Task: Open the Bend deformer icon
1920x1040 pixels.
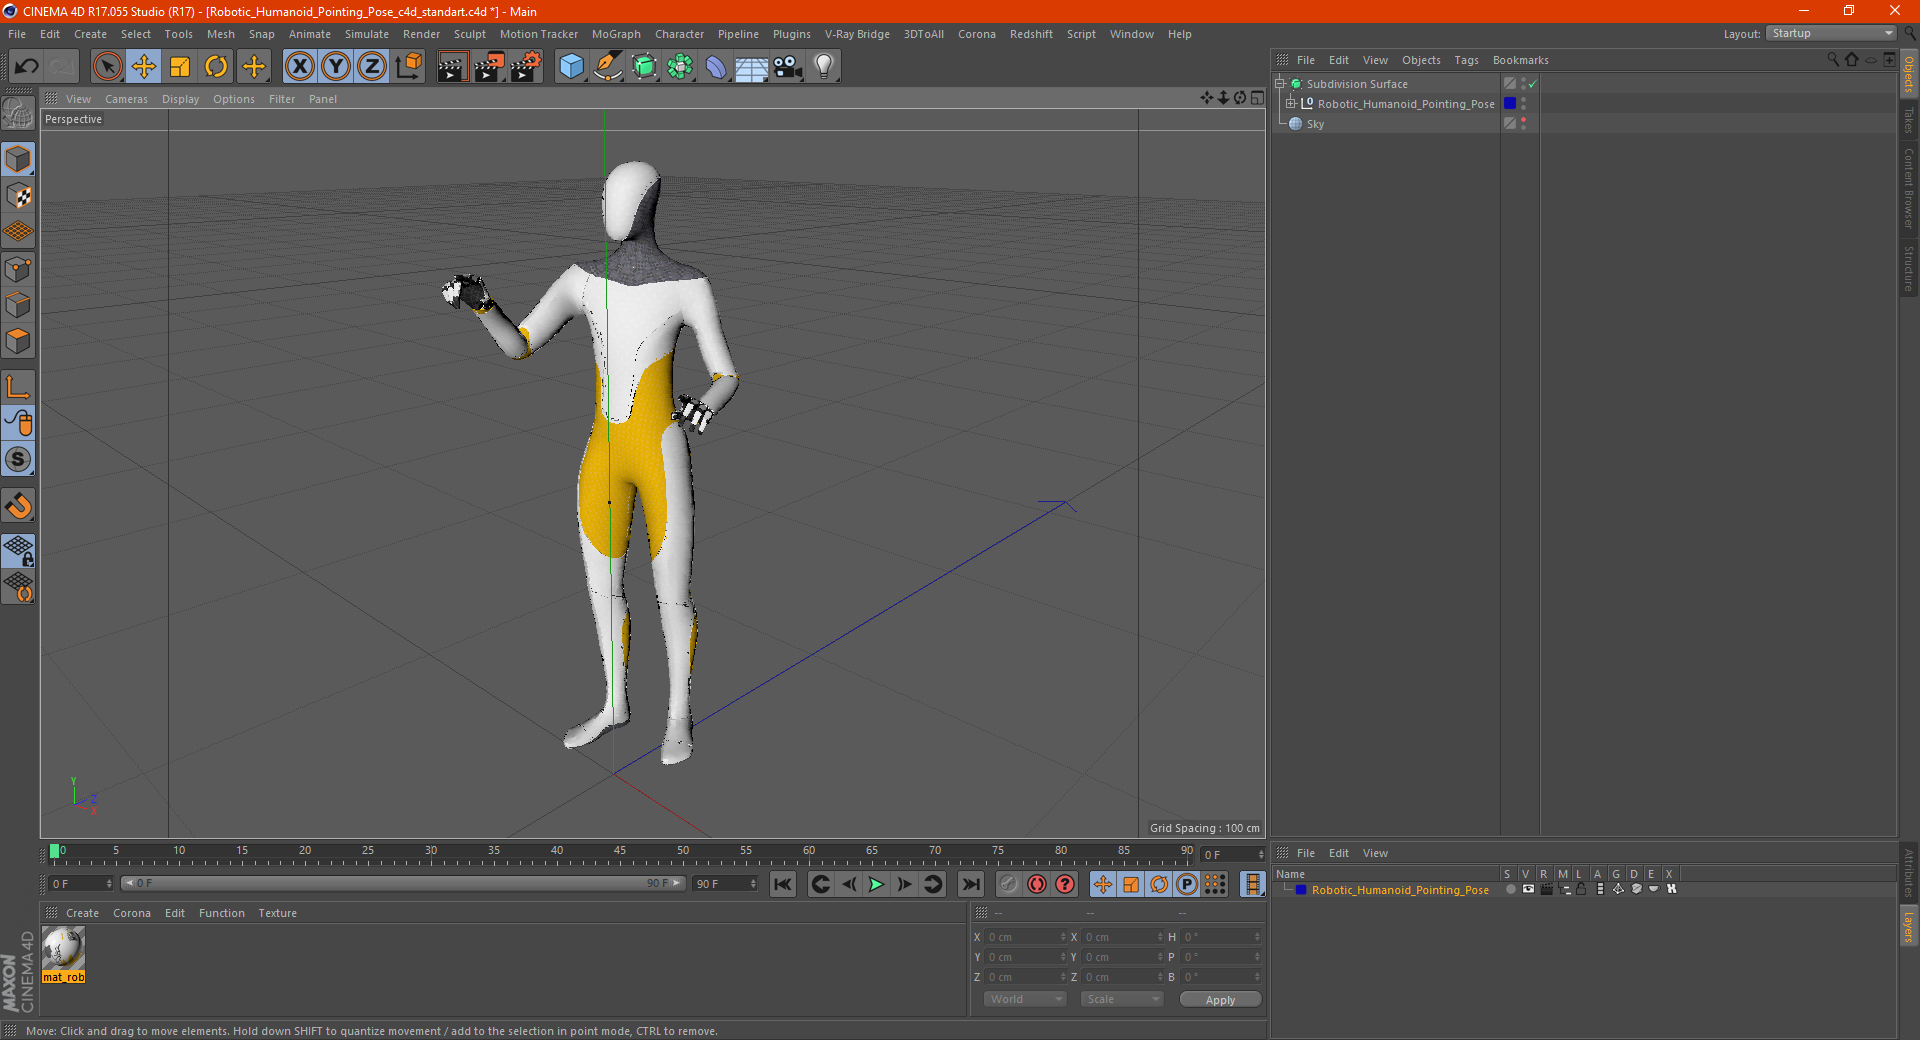Action: (x=716, y=67)
